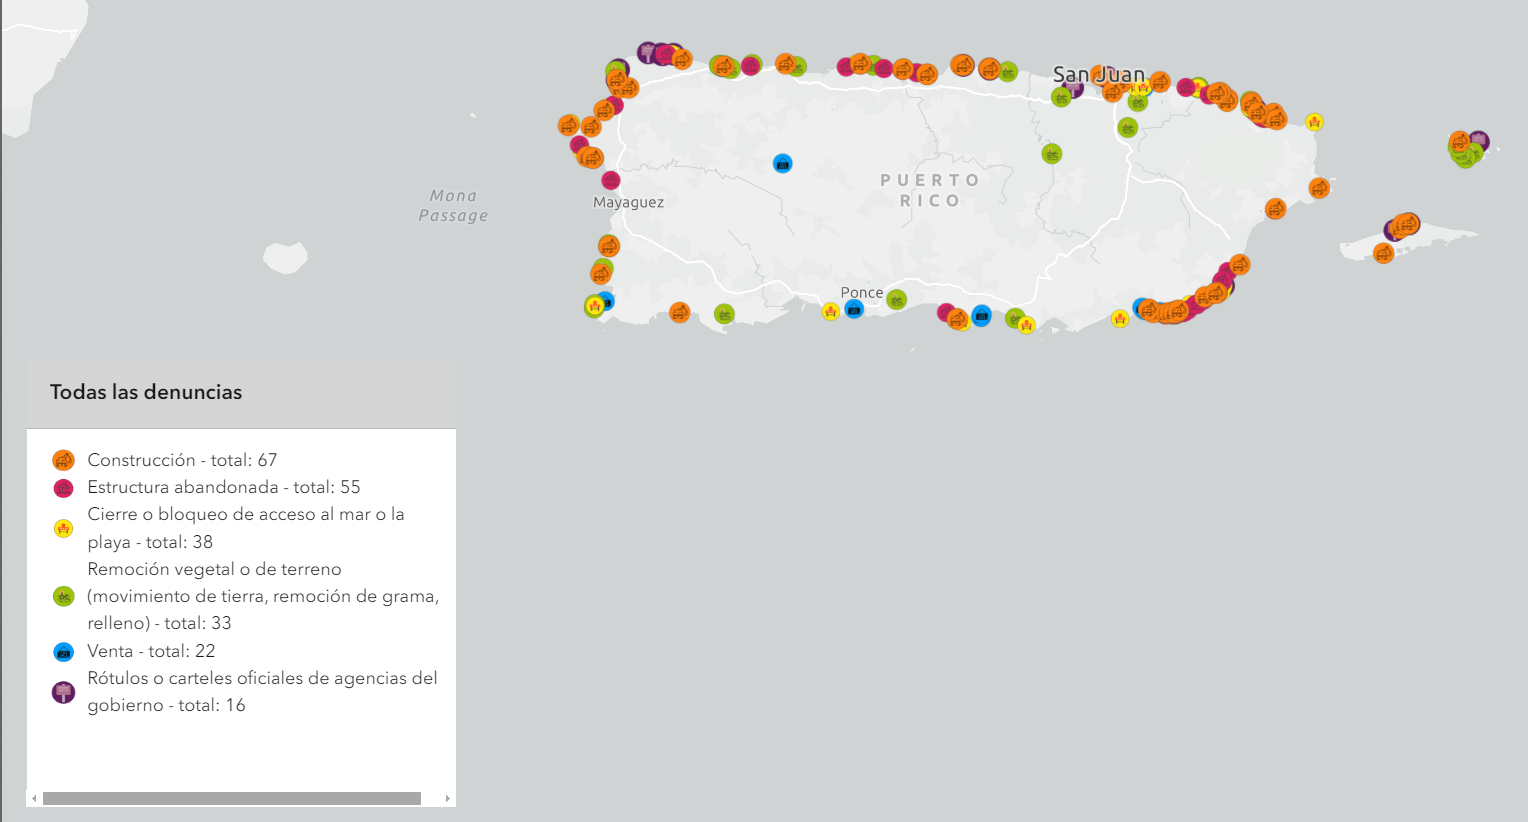Select green marker in interior south of San Juan
This screenshot has width=1528, height=822.
tap(1051, 154)
